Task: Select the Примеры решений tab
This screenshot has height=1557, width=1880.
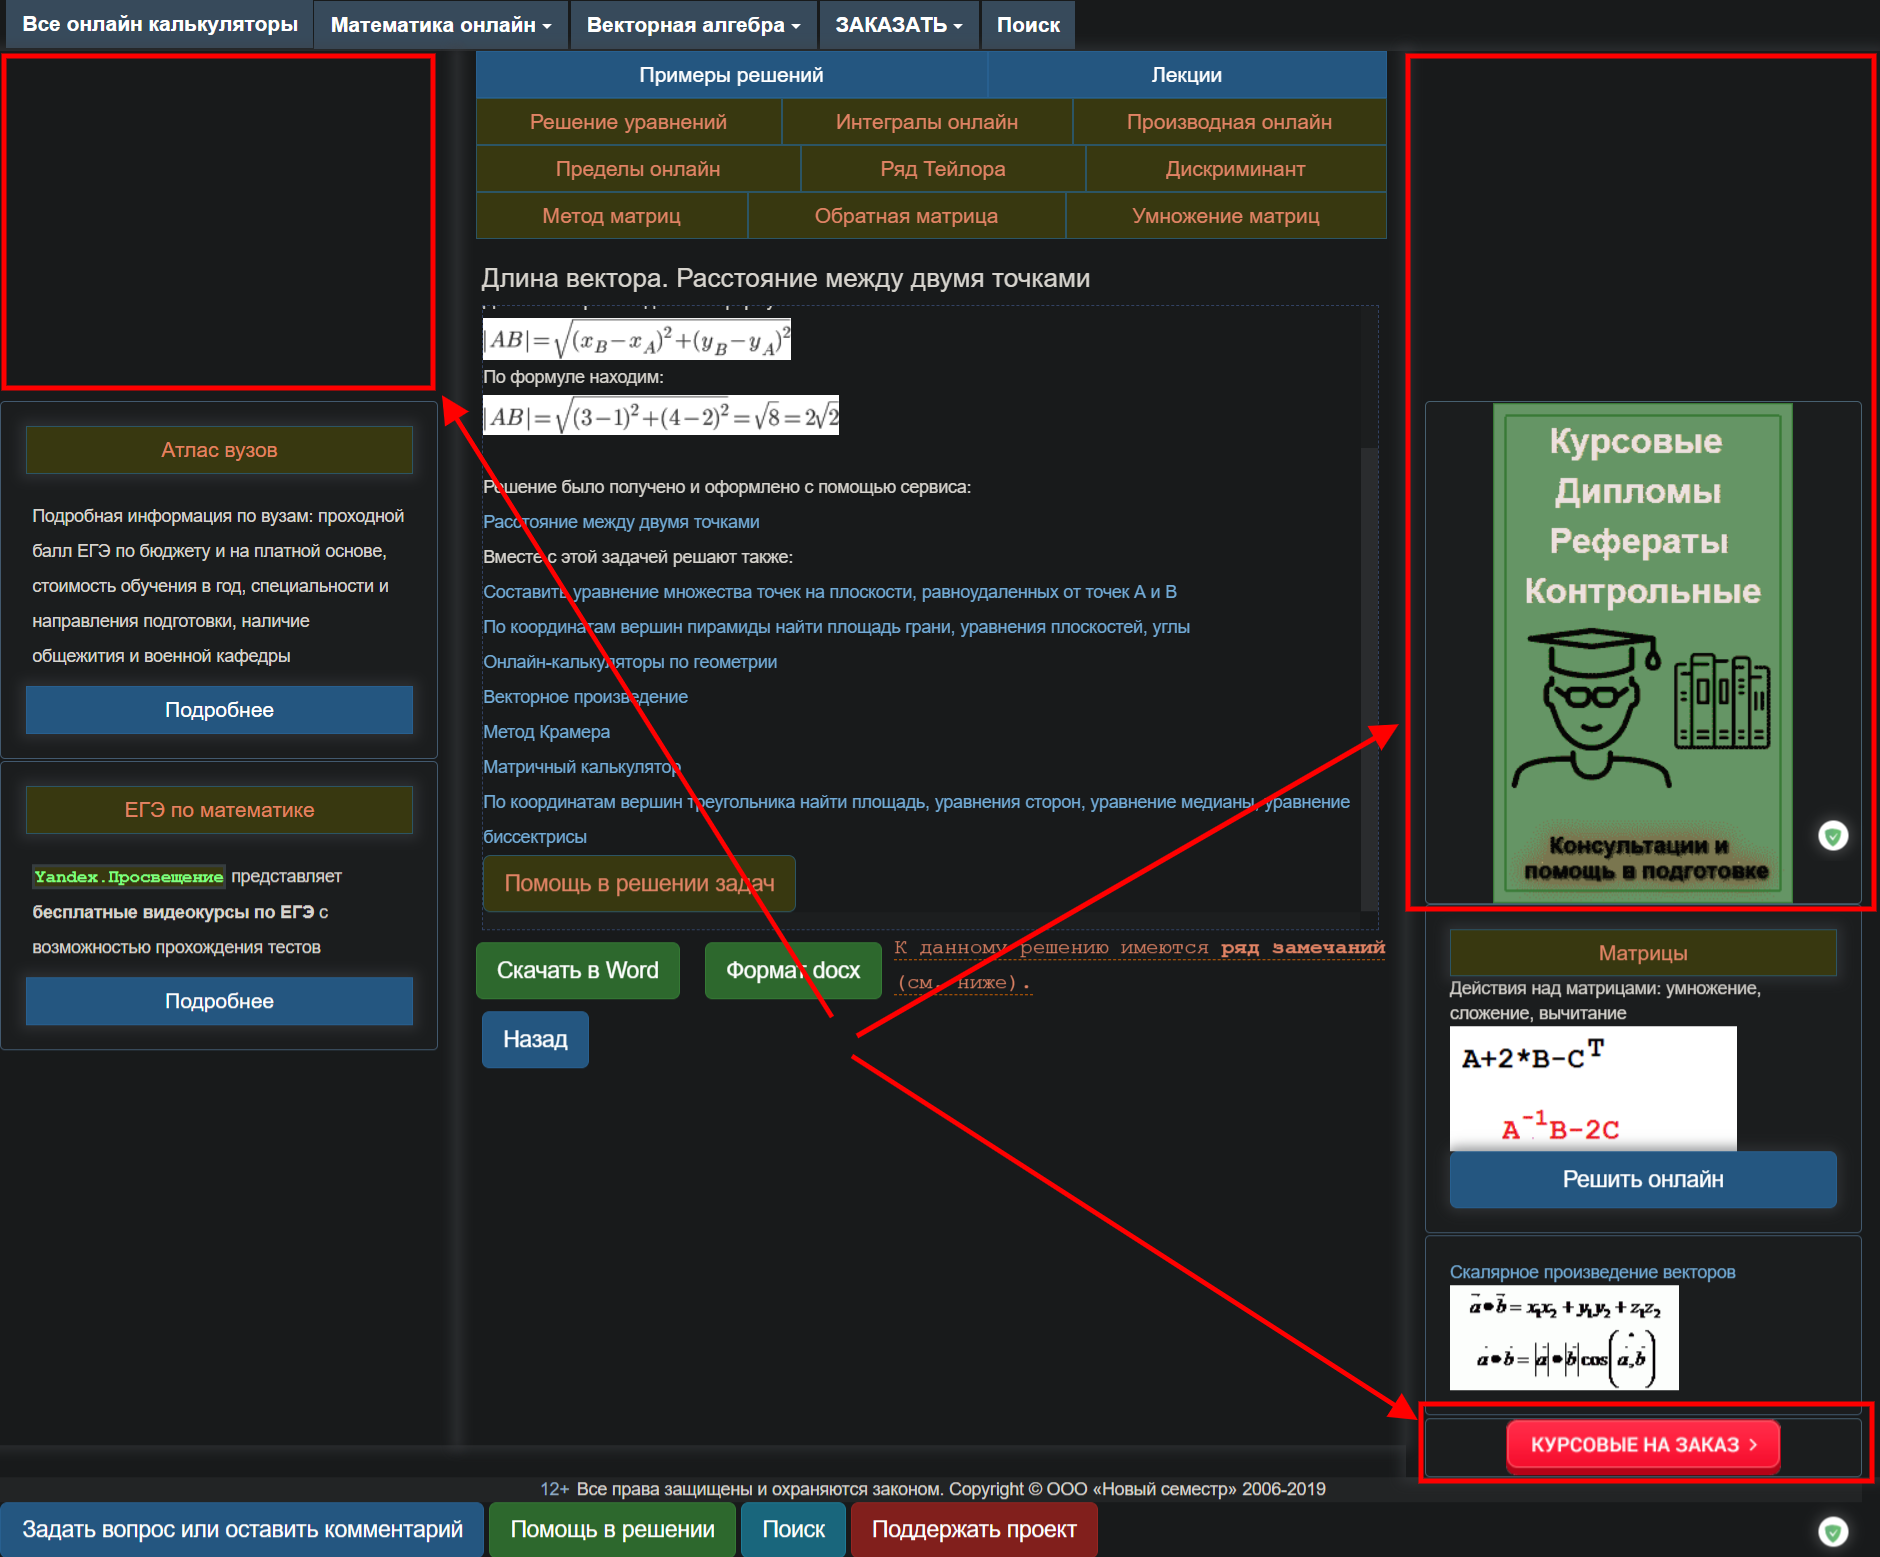Action: 731,74
